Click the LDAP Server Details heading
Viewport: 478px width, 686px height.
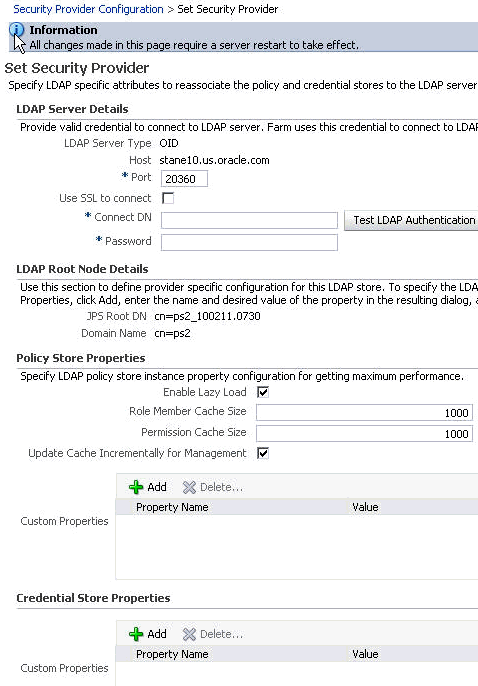[72, 109]
